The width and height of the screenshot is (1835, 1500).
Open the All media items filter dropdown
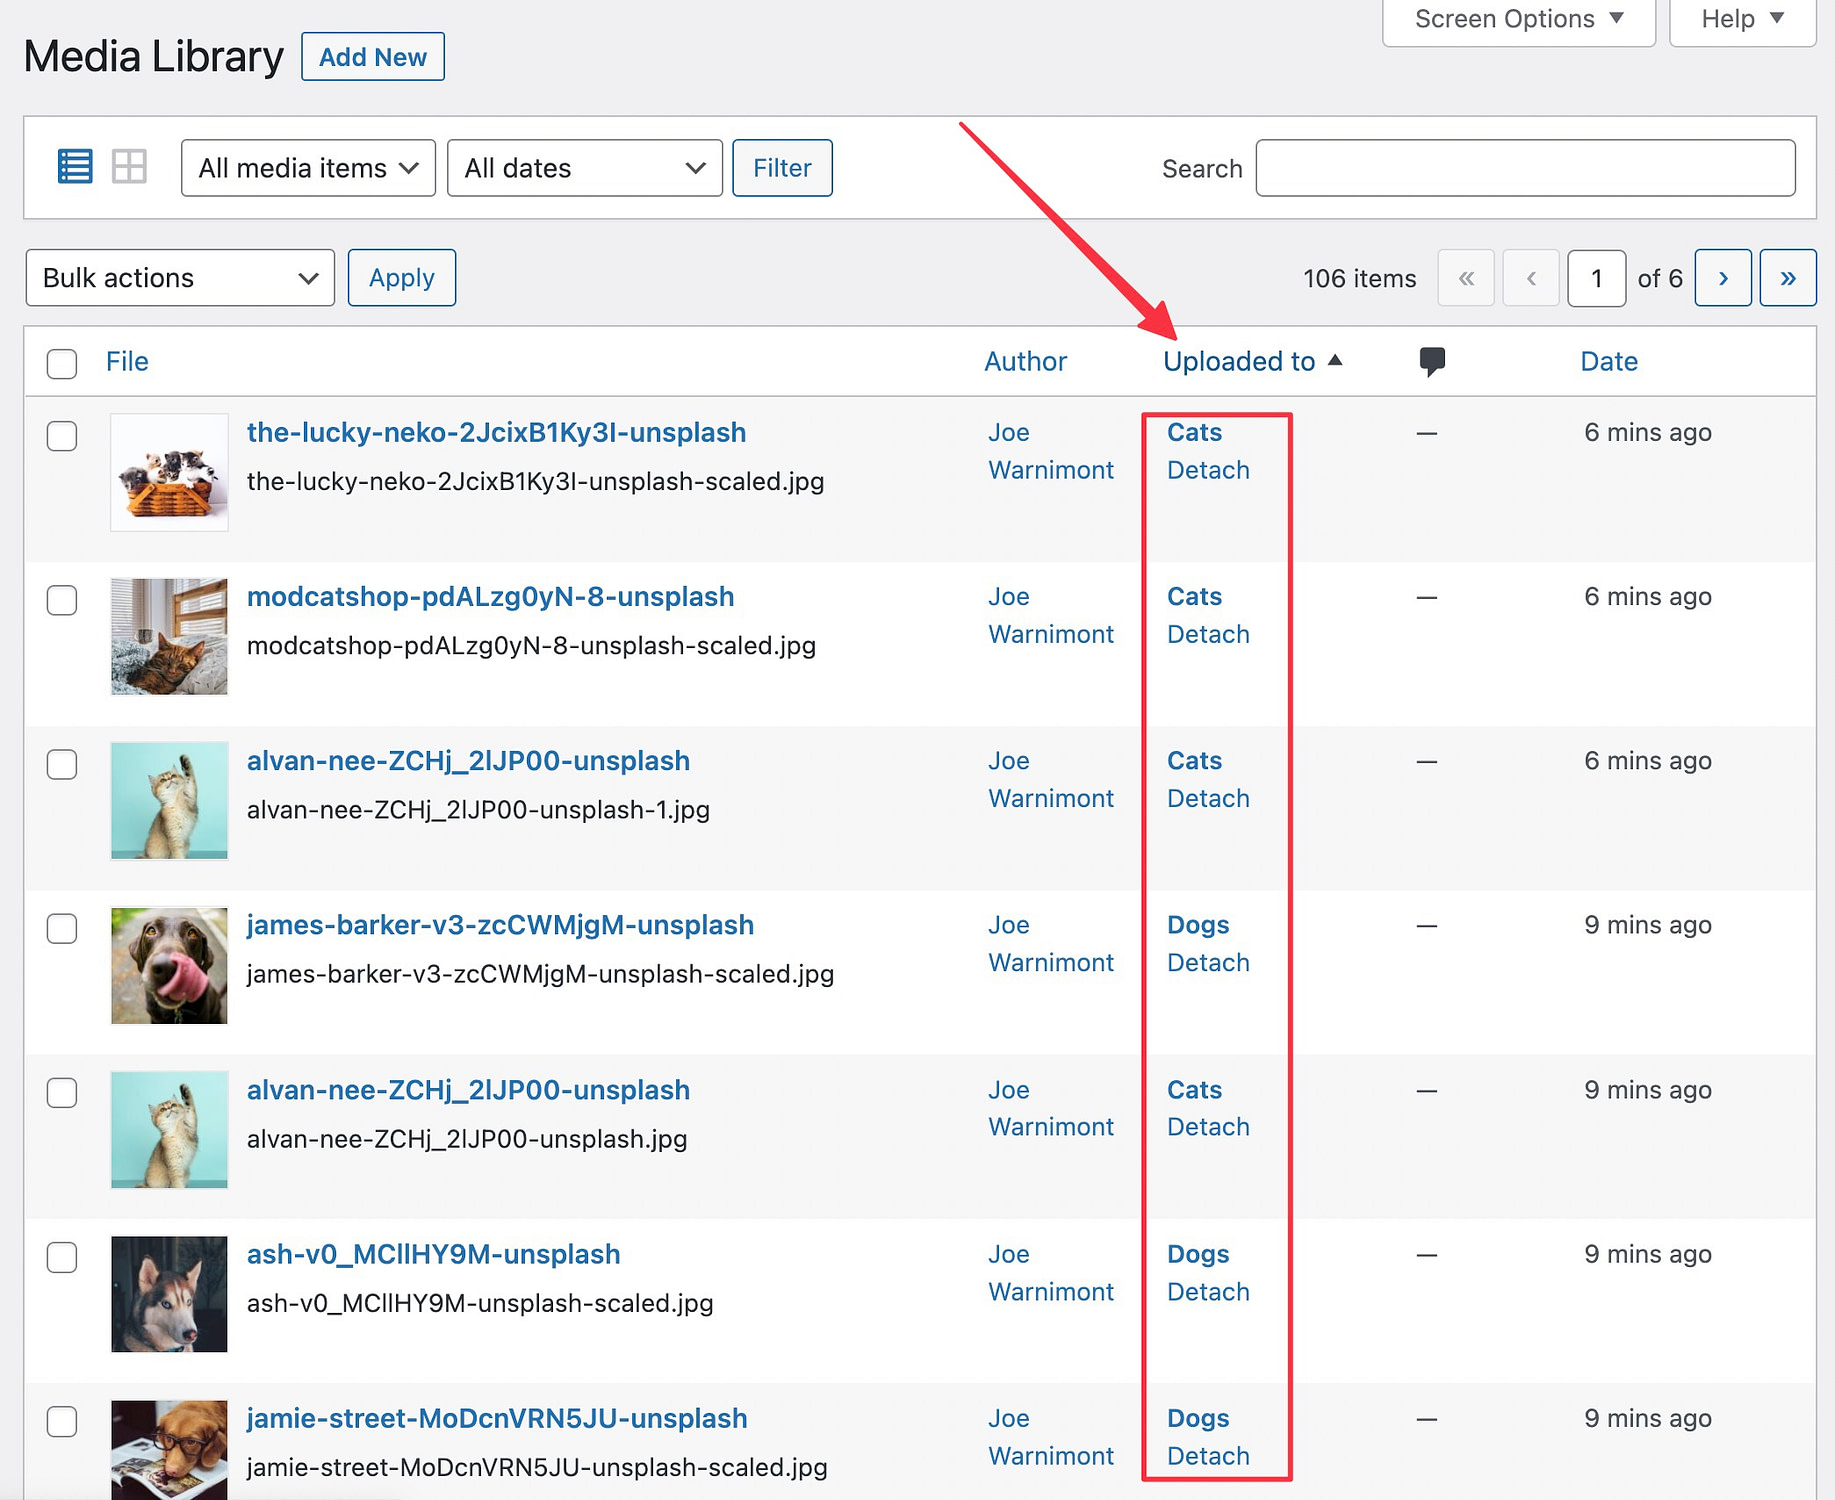307,167
